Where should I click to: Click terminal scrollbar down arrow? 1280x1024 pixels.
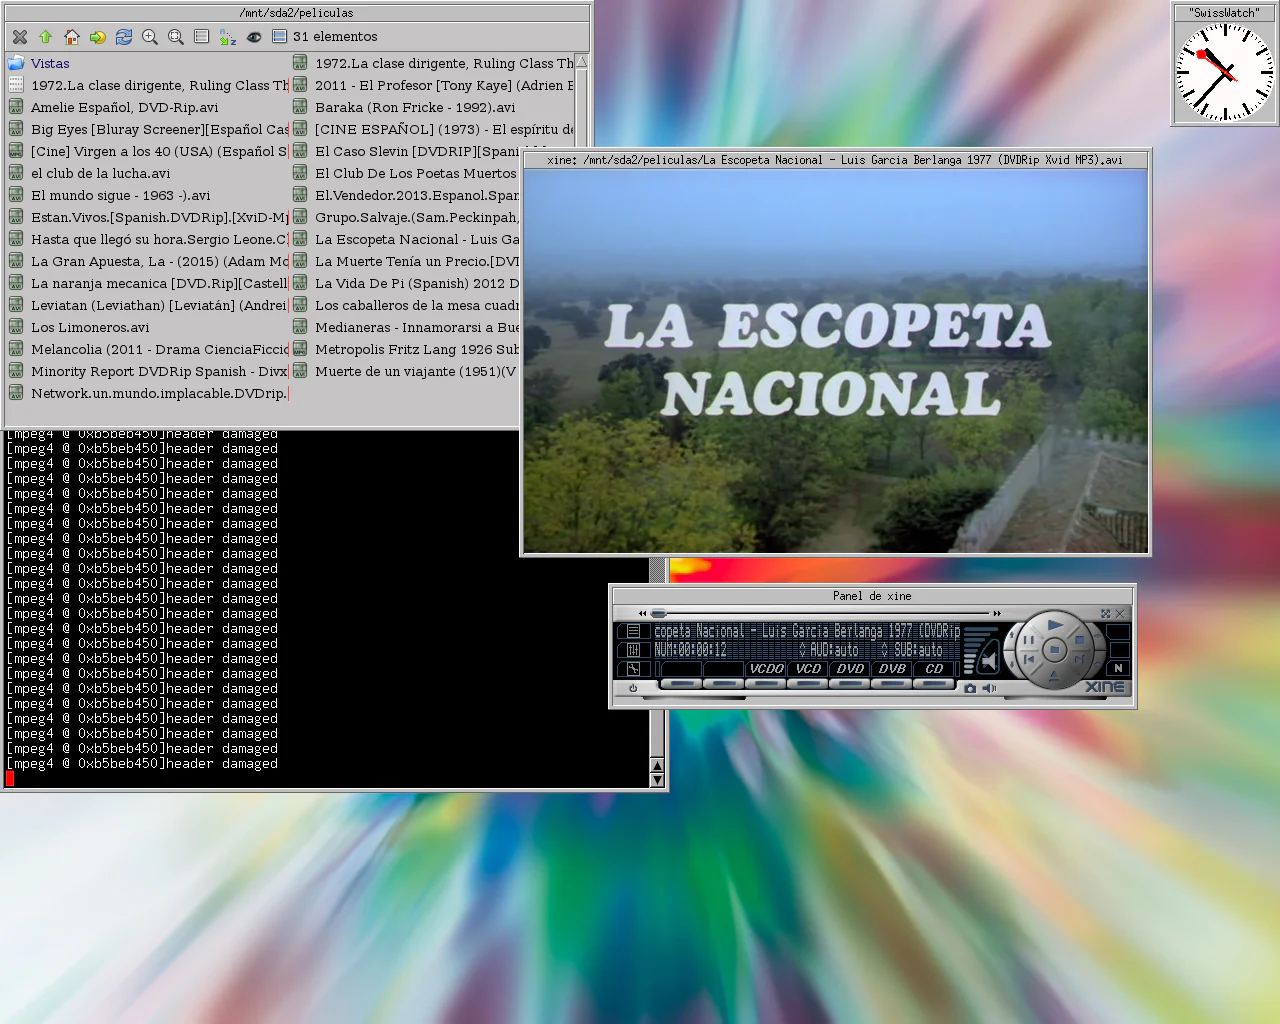pos(657,780)
